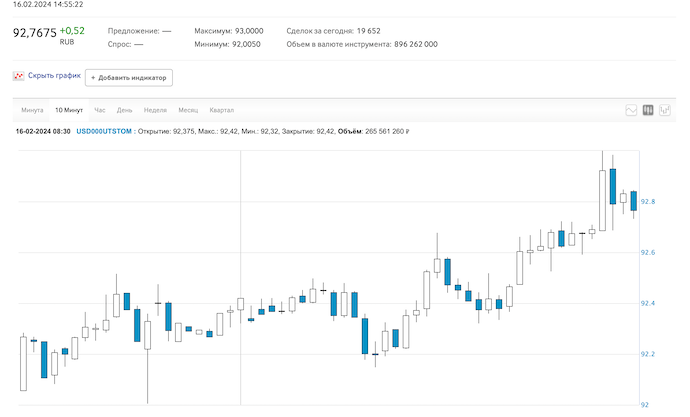Click the USD000UTSTOM instrument label
This screenshot has height=417, width=690.
[103, 131]
